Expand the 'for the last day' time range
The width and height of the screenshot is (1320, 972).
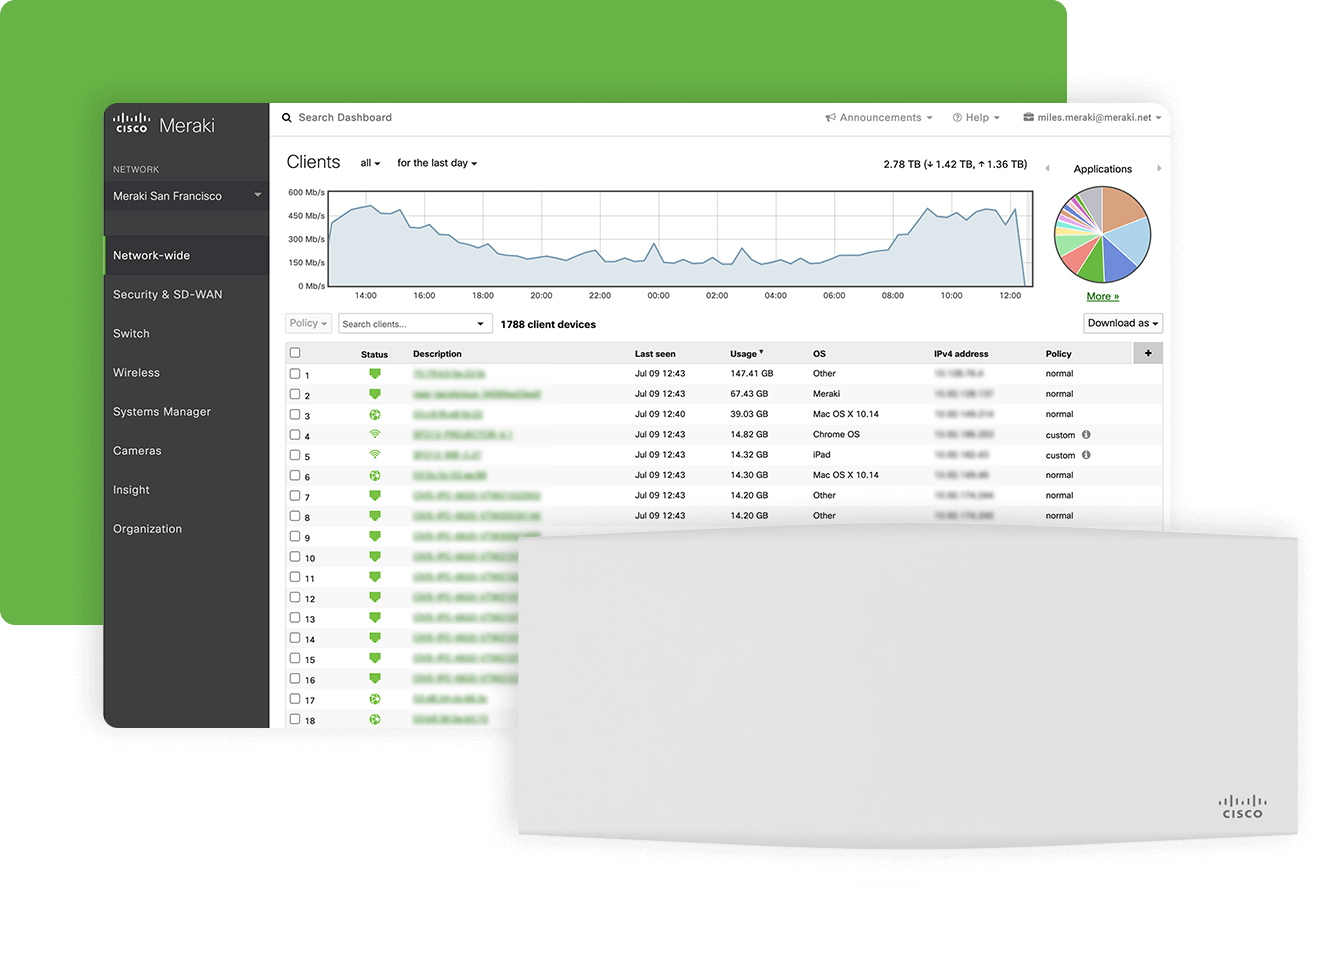tap(437, 163)
